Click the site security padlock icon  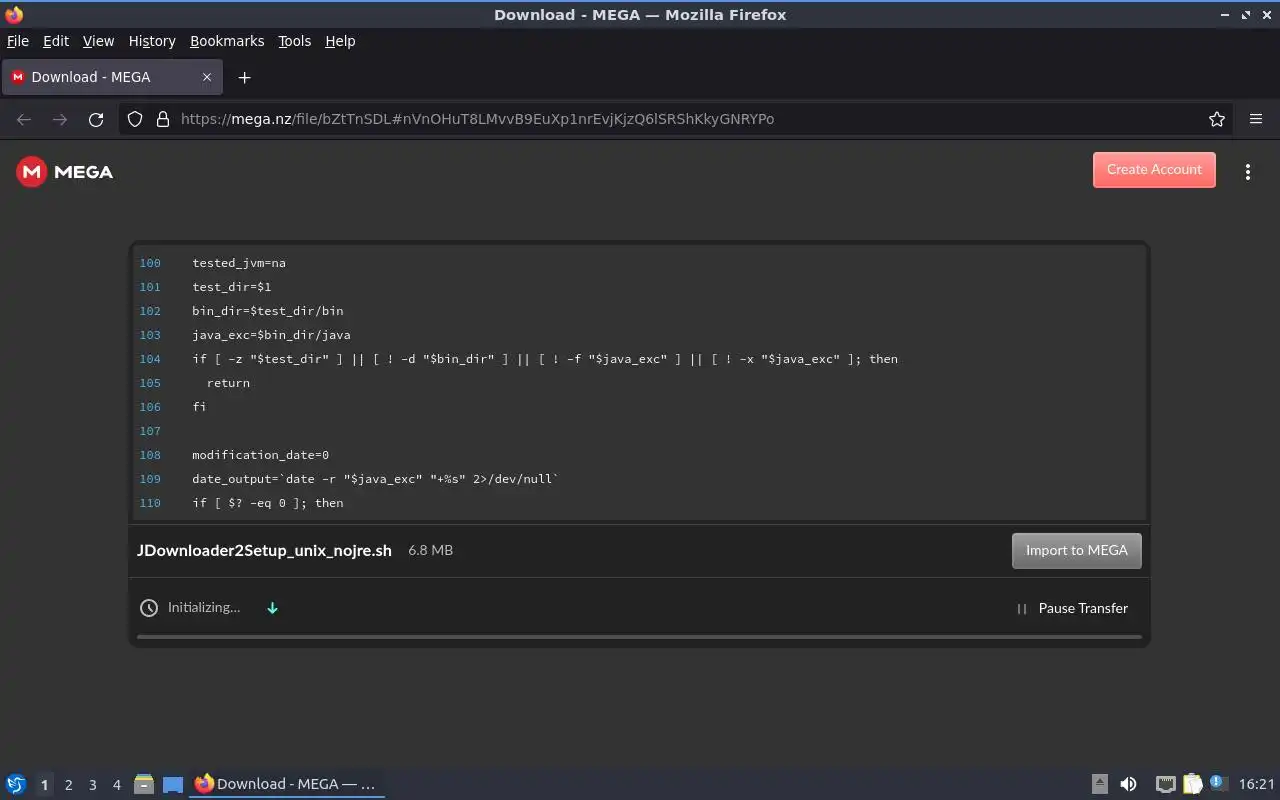[163, 119]
